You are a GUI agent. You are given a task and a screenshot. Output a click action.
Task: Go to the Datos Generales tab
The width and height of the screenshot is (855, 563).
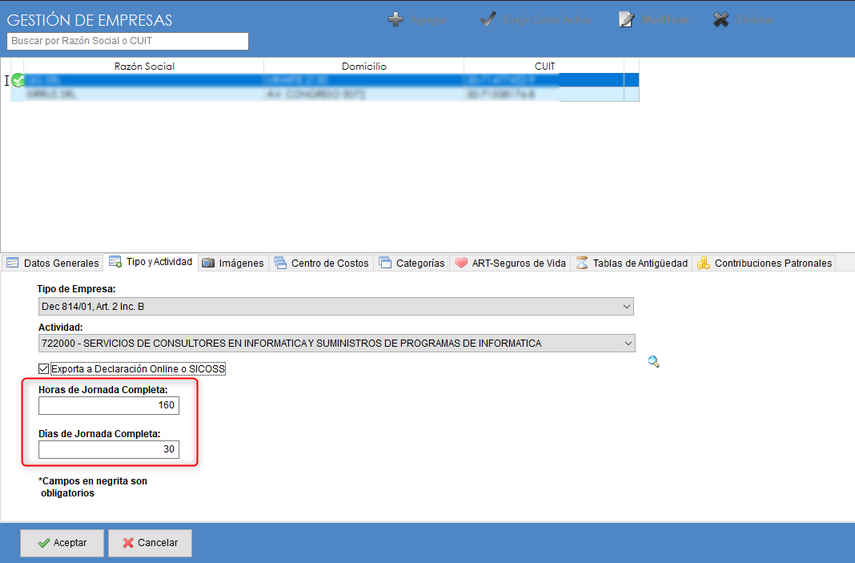52,263
